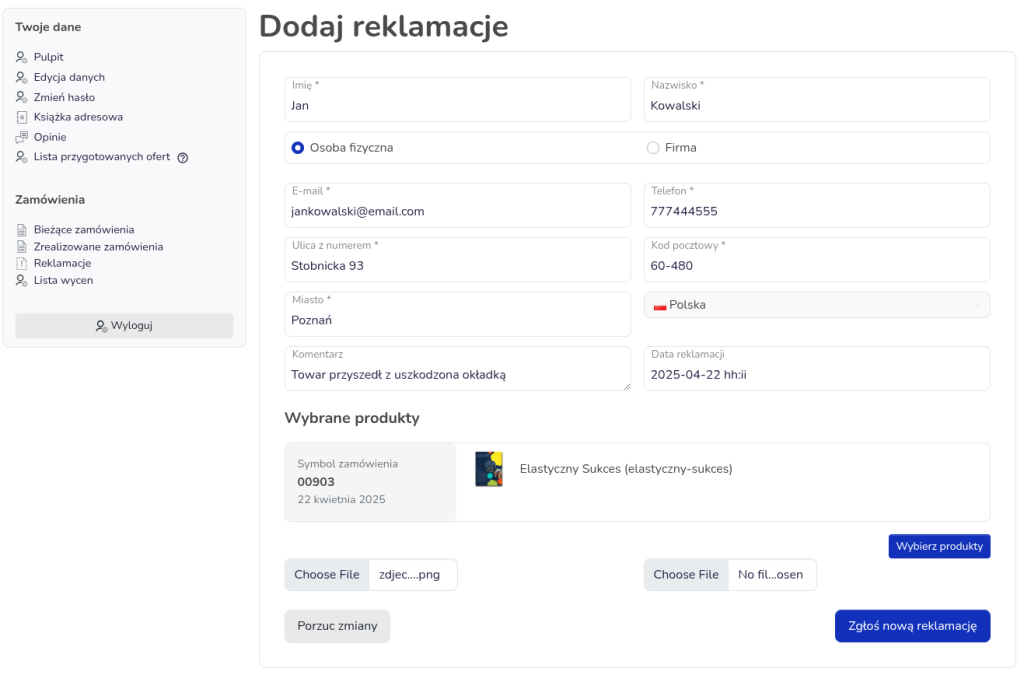Open the Polska country dropdown

click(816, 305)
